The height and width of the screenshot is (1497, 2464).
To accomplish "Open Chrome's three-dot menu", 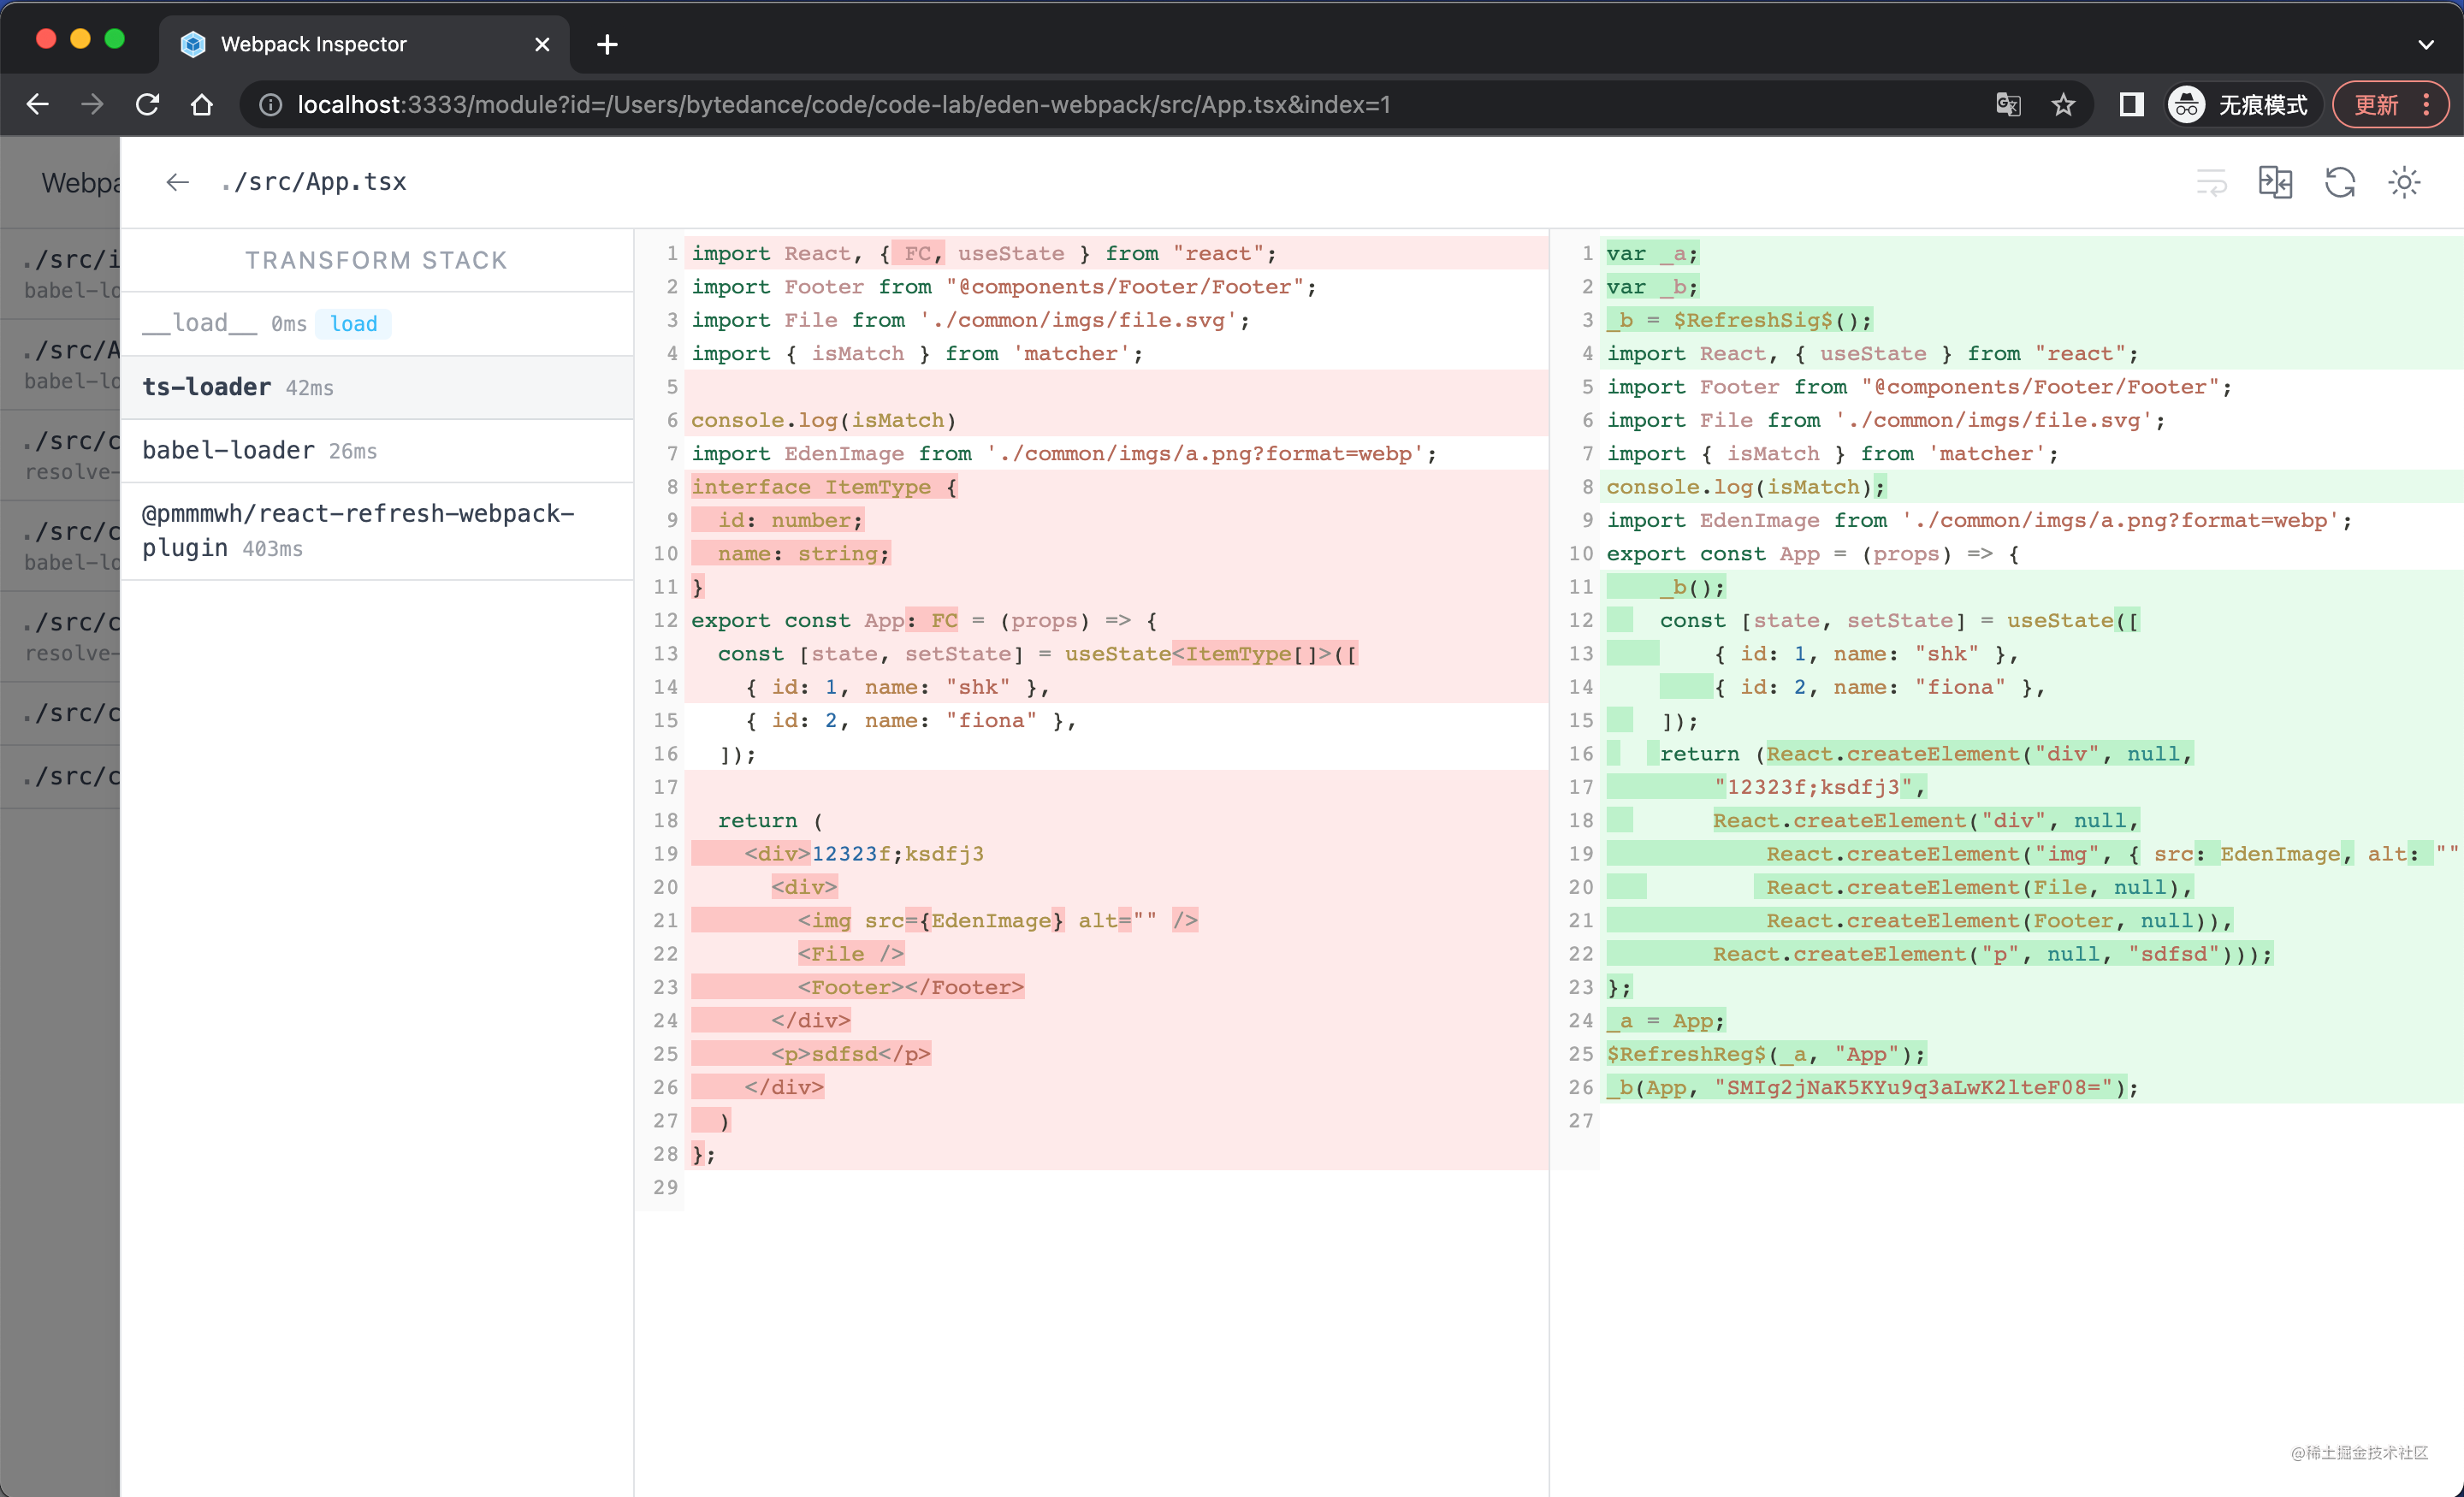I will [x=2426, y=104].
